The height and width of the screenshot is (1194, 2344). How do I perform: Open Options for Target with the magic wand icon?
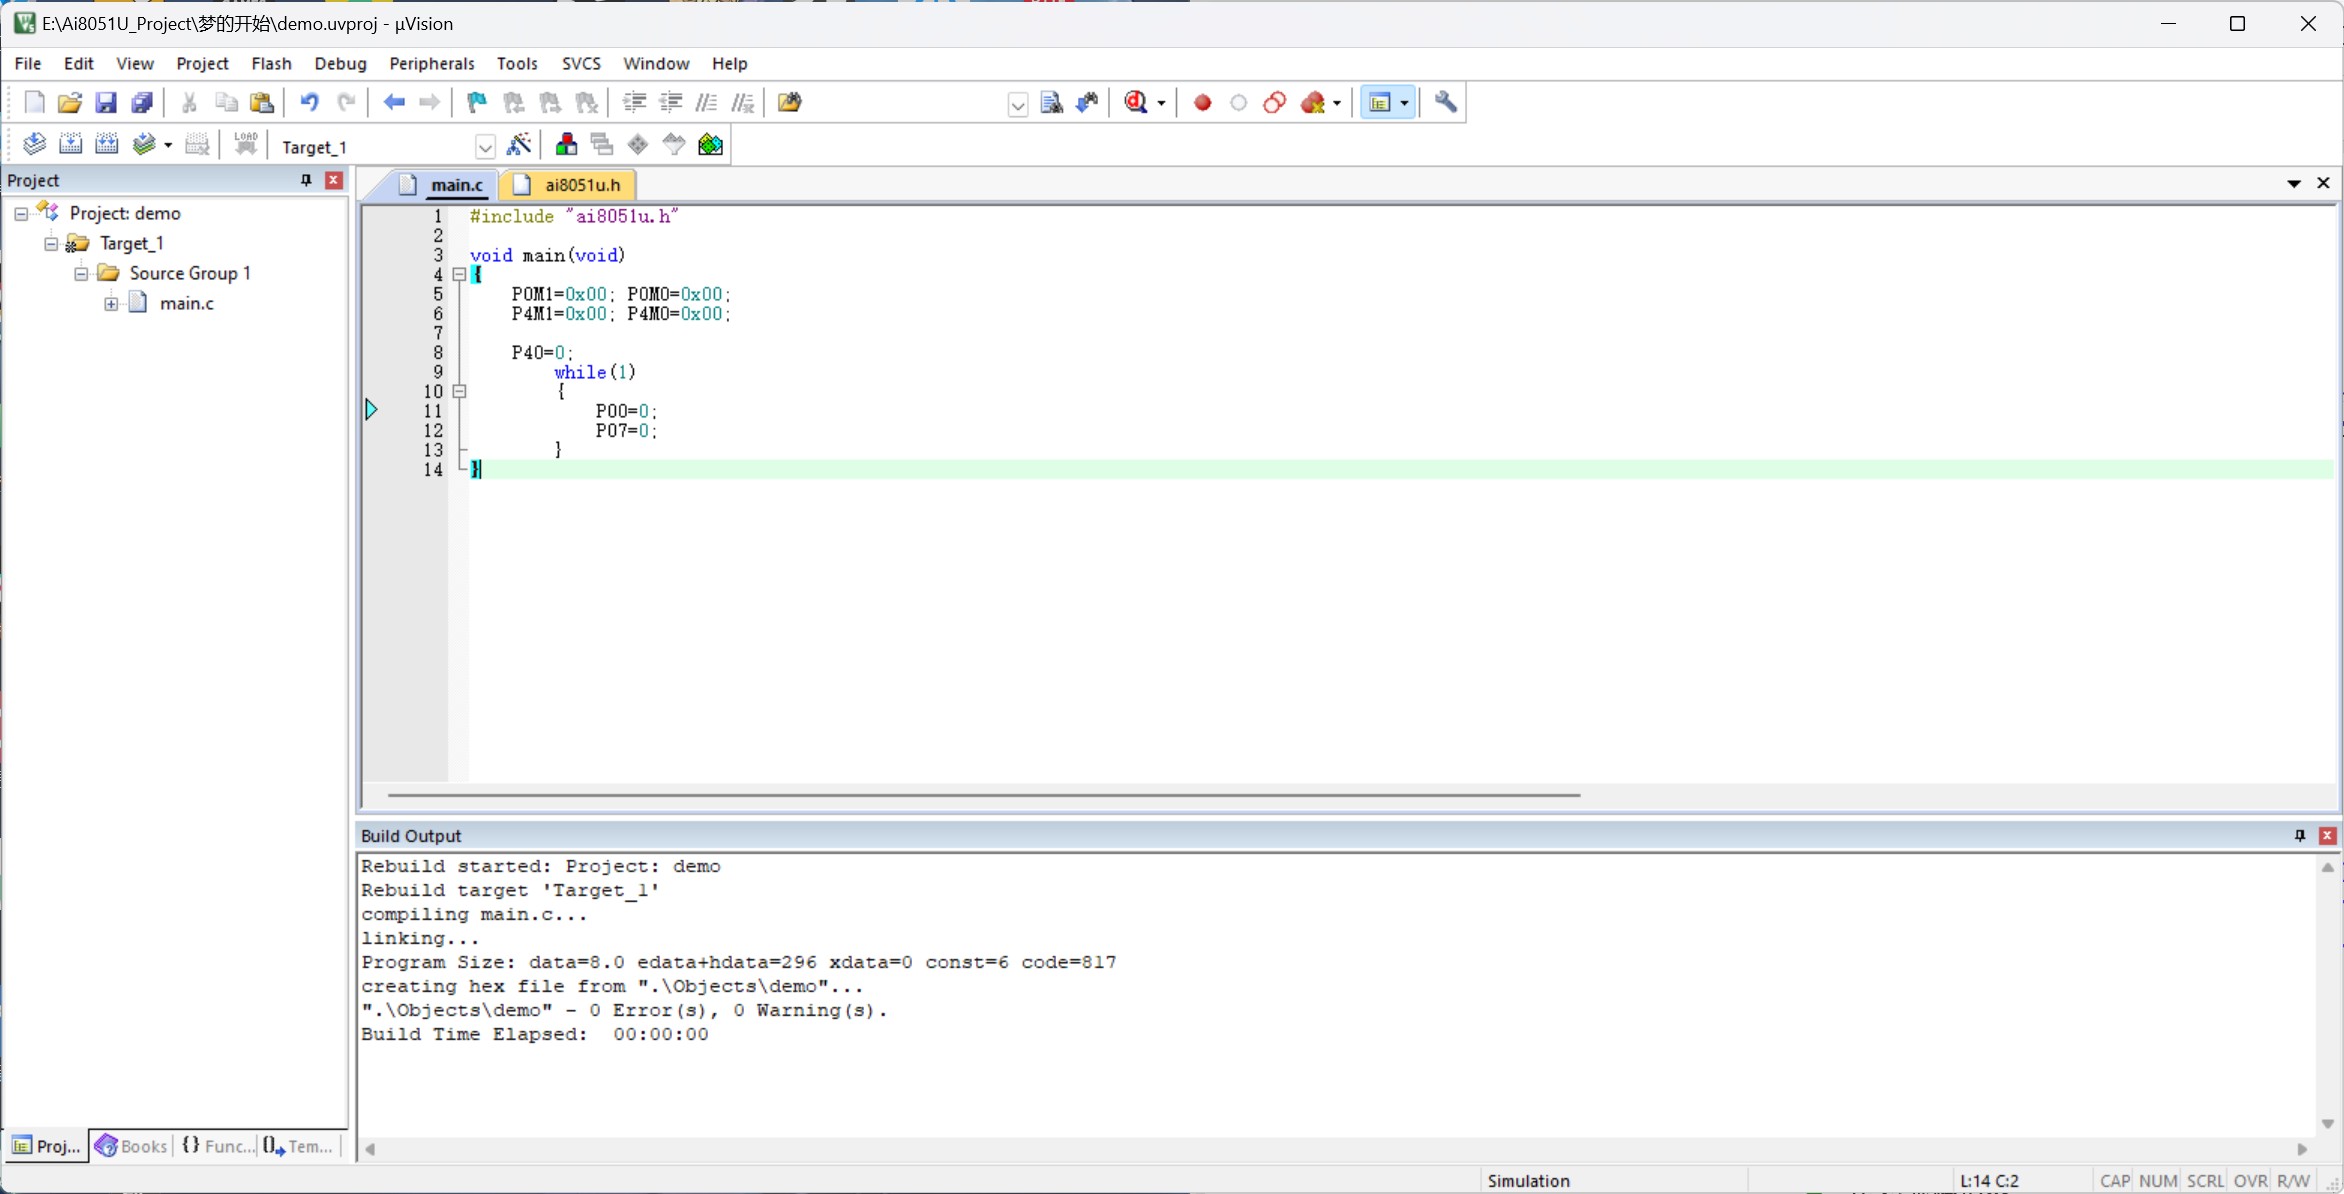click(519, 145)
